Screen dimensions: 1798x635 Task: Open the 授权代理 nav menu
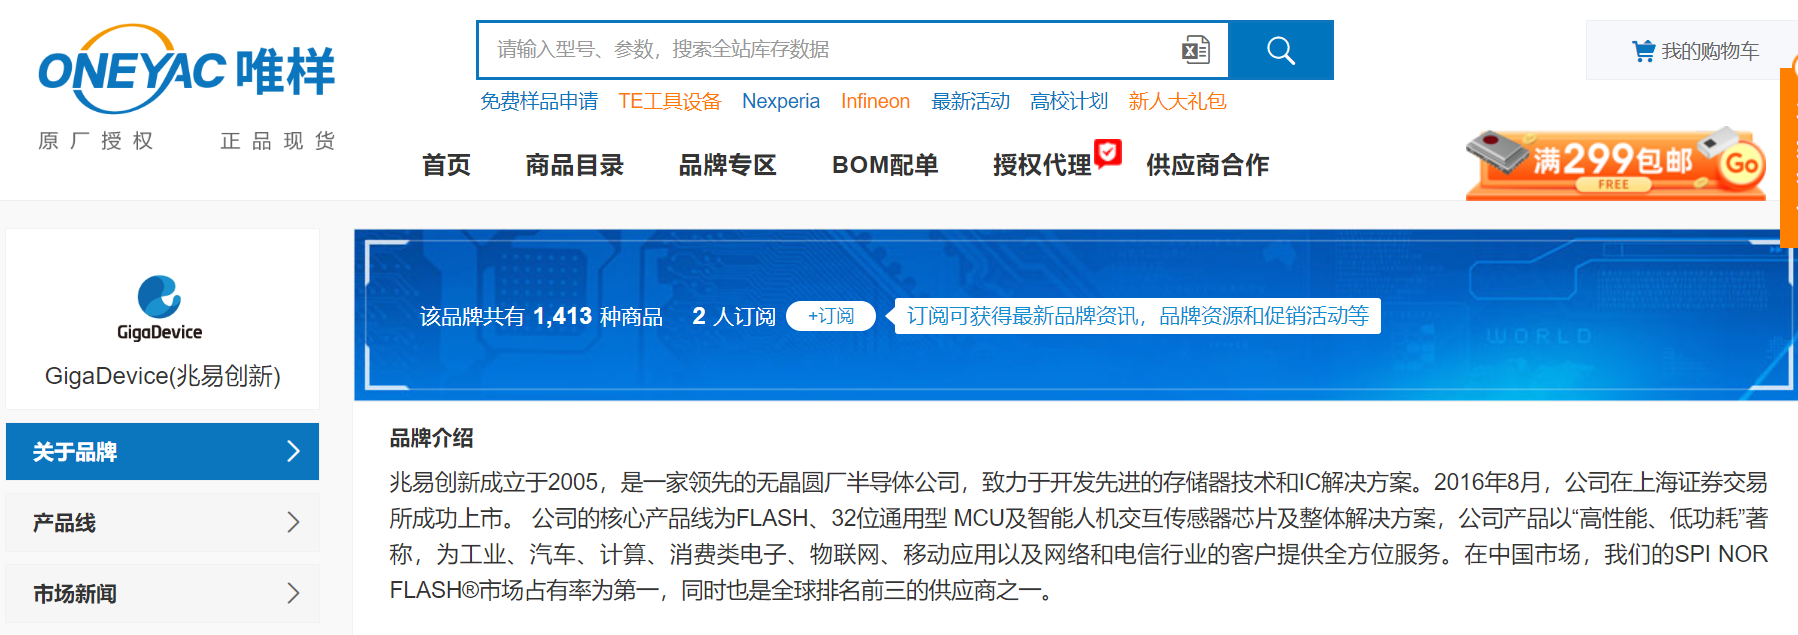coord(1042,165)
